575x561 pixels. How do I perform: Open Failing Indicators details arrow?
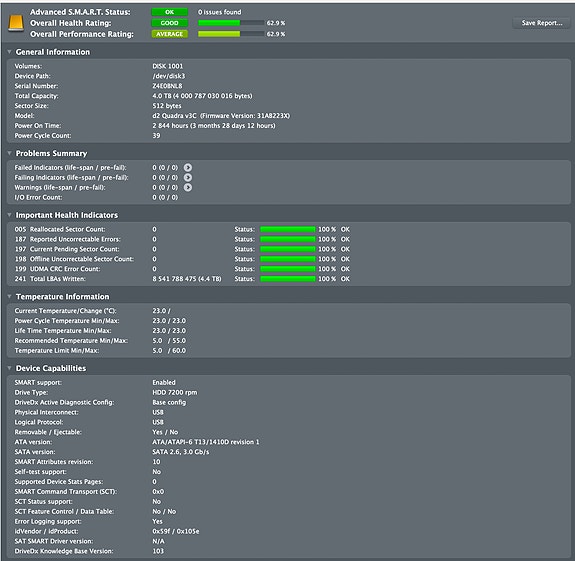(188, 177)
